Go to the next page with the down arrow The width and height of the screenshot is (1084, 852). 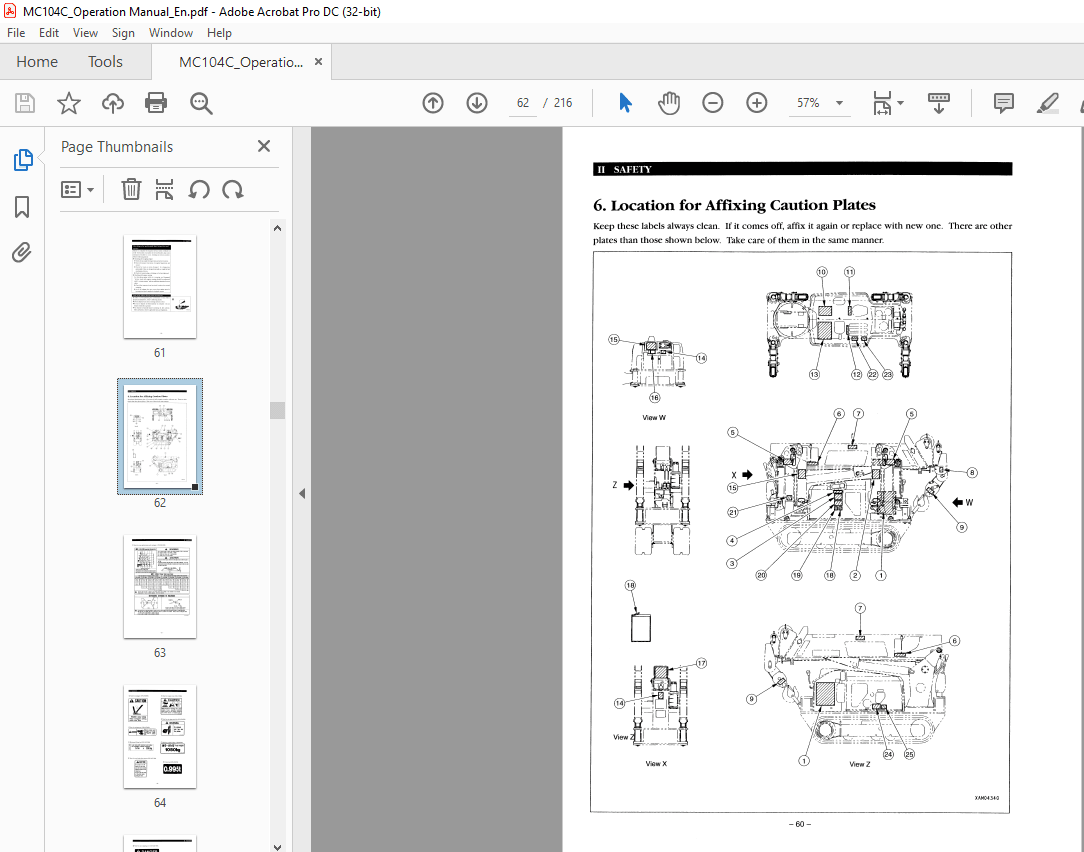point(477,102)
